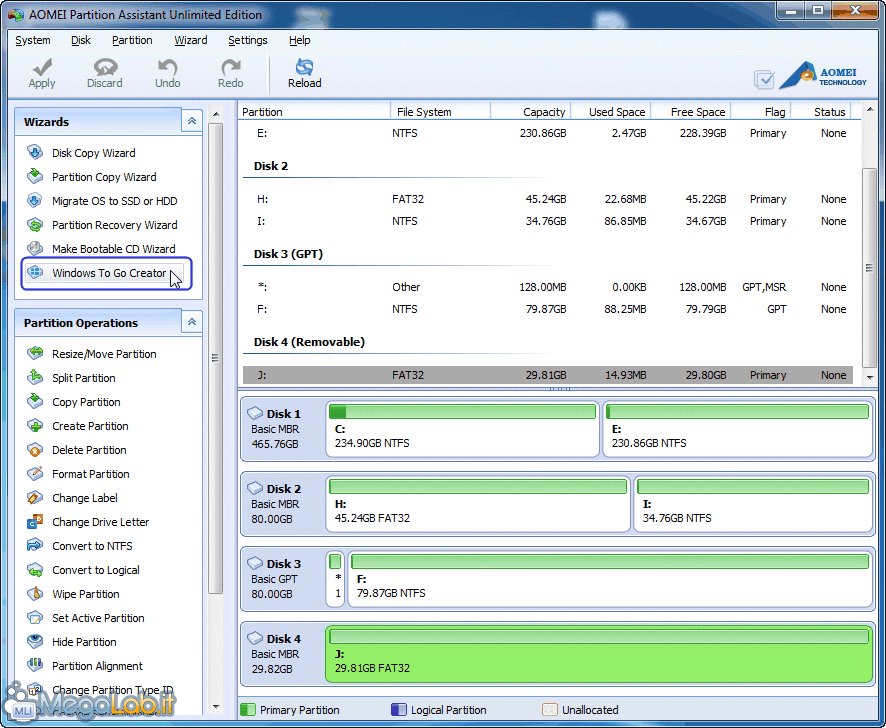Image resolution: width=886 pixels, height=728 pixels.
Task: Open Windows To Go Creator icon
Action: (35, 272)
